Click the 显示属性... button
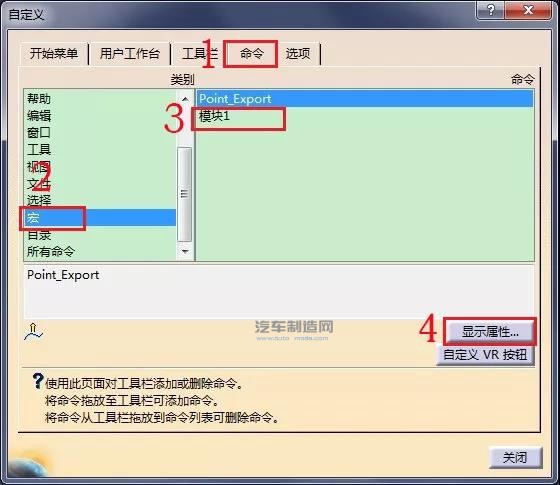Screen dimensions: 560x485 point(490,331)
